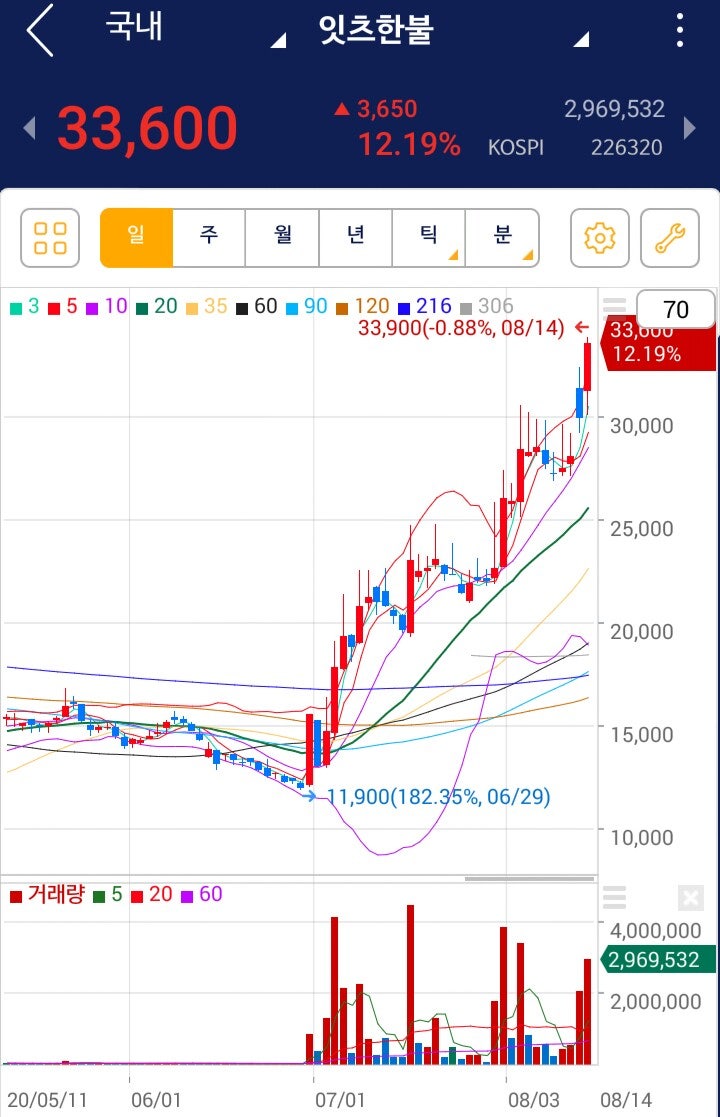720x1117 pixels.
Task: Toggle the volume 5-day average legend
Action: 108,895
